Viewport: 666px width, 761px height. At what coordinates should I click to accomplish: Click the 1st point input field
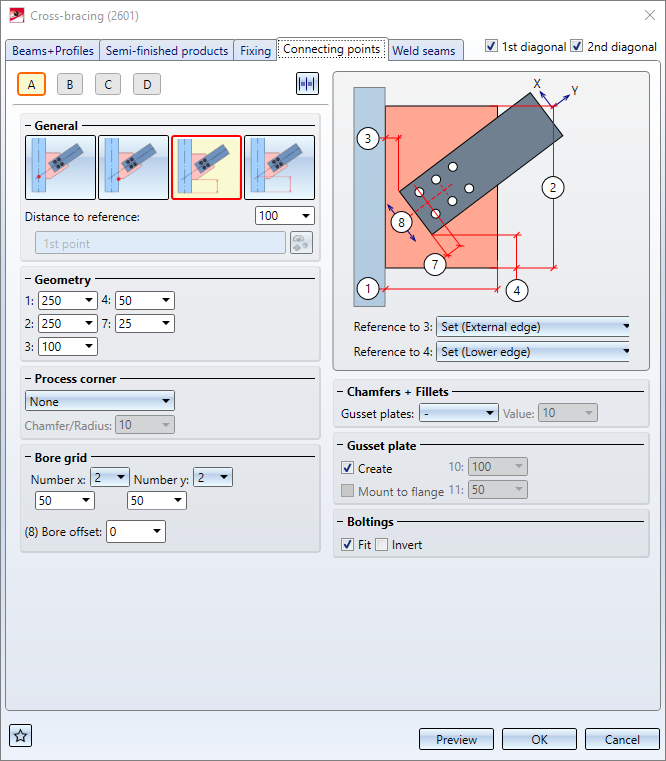point(160,243)
